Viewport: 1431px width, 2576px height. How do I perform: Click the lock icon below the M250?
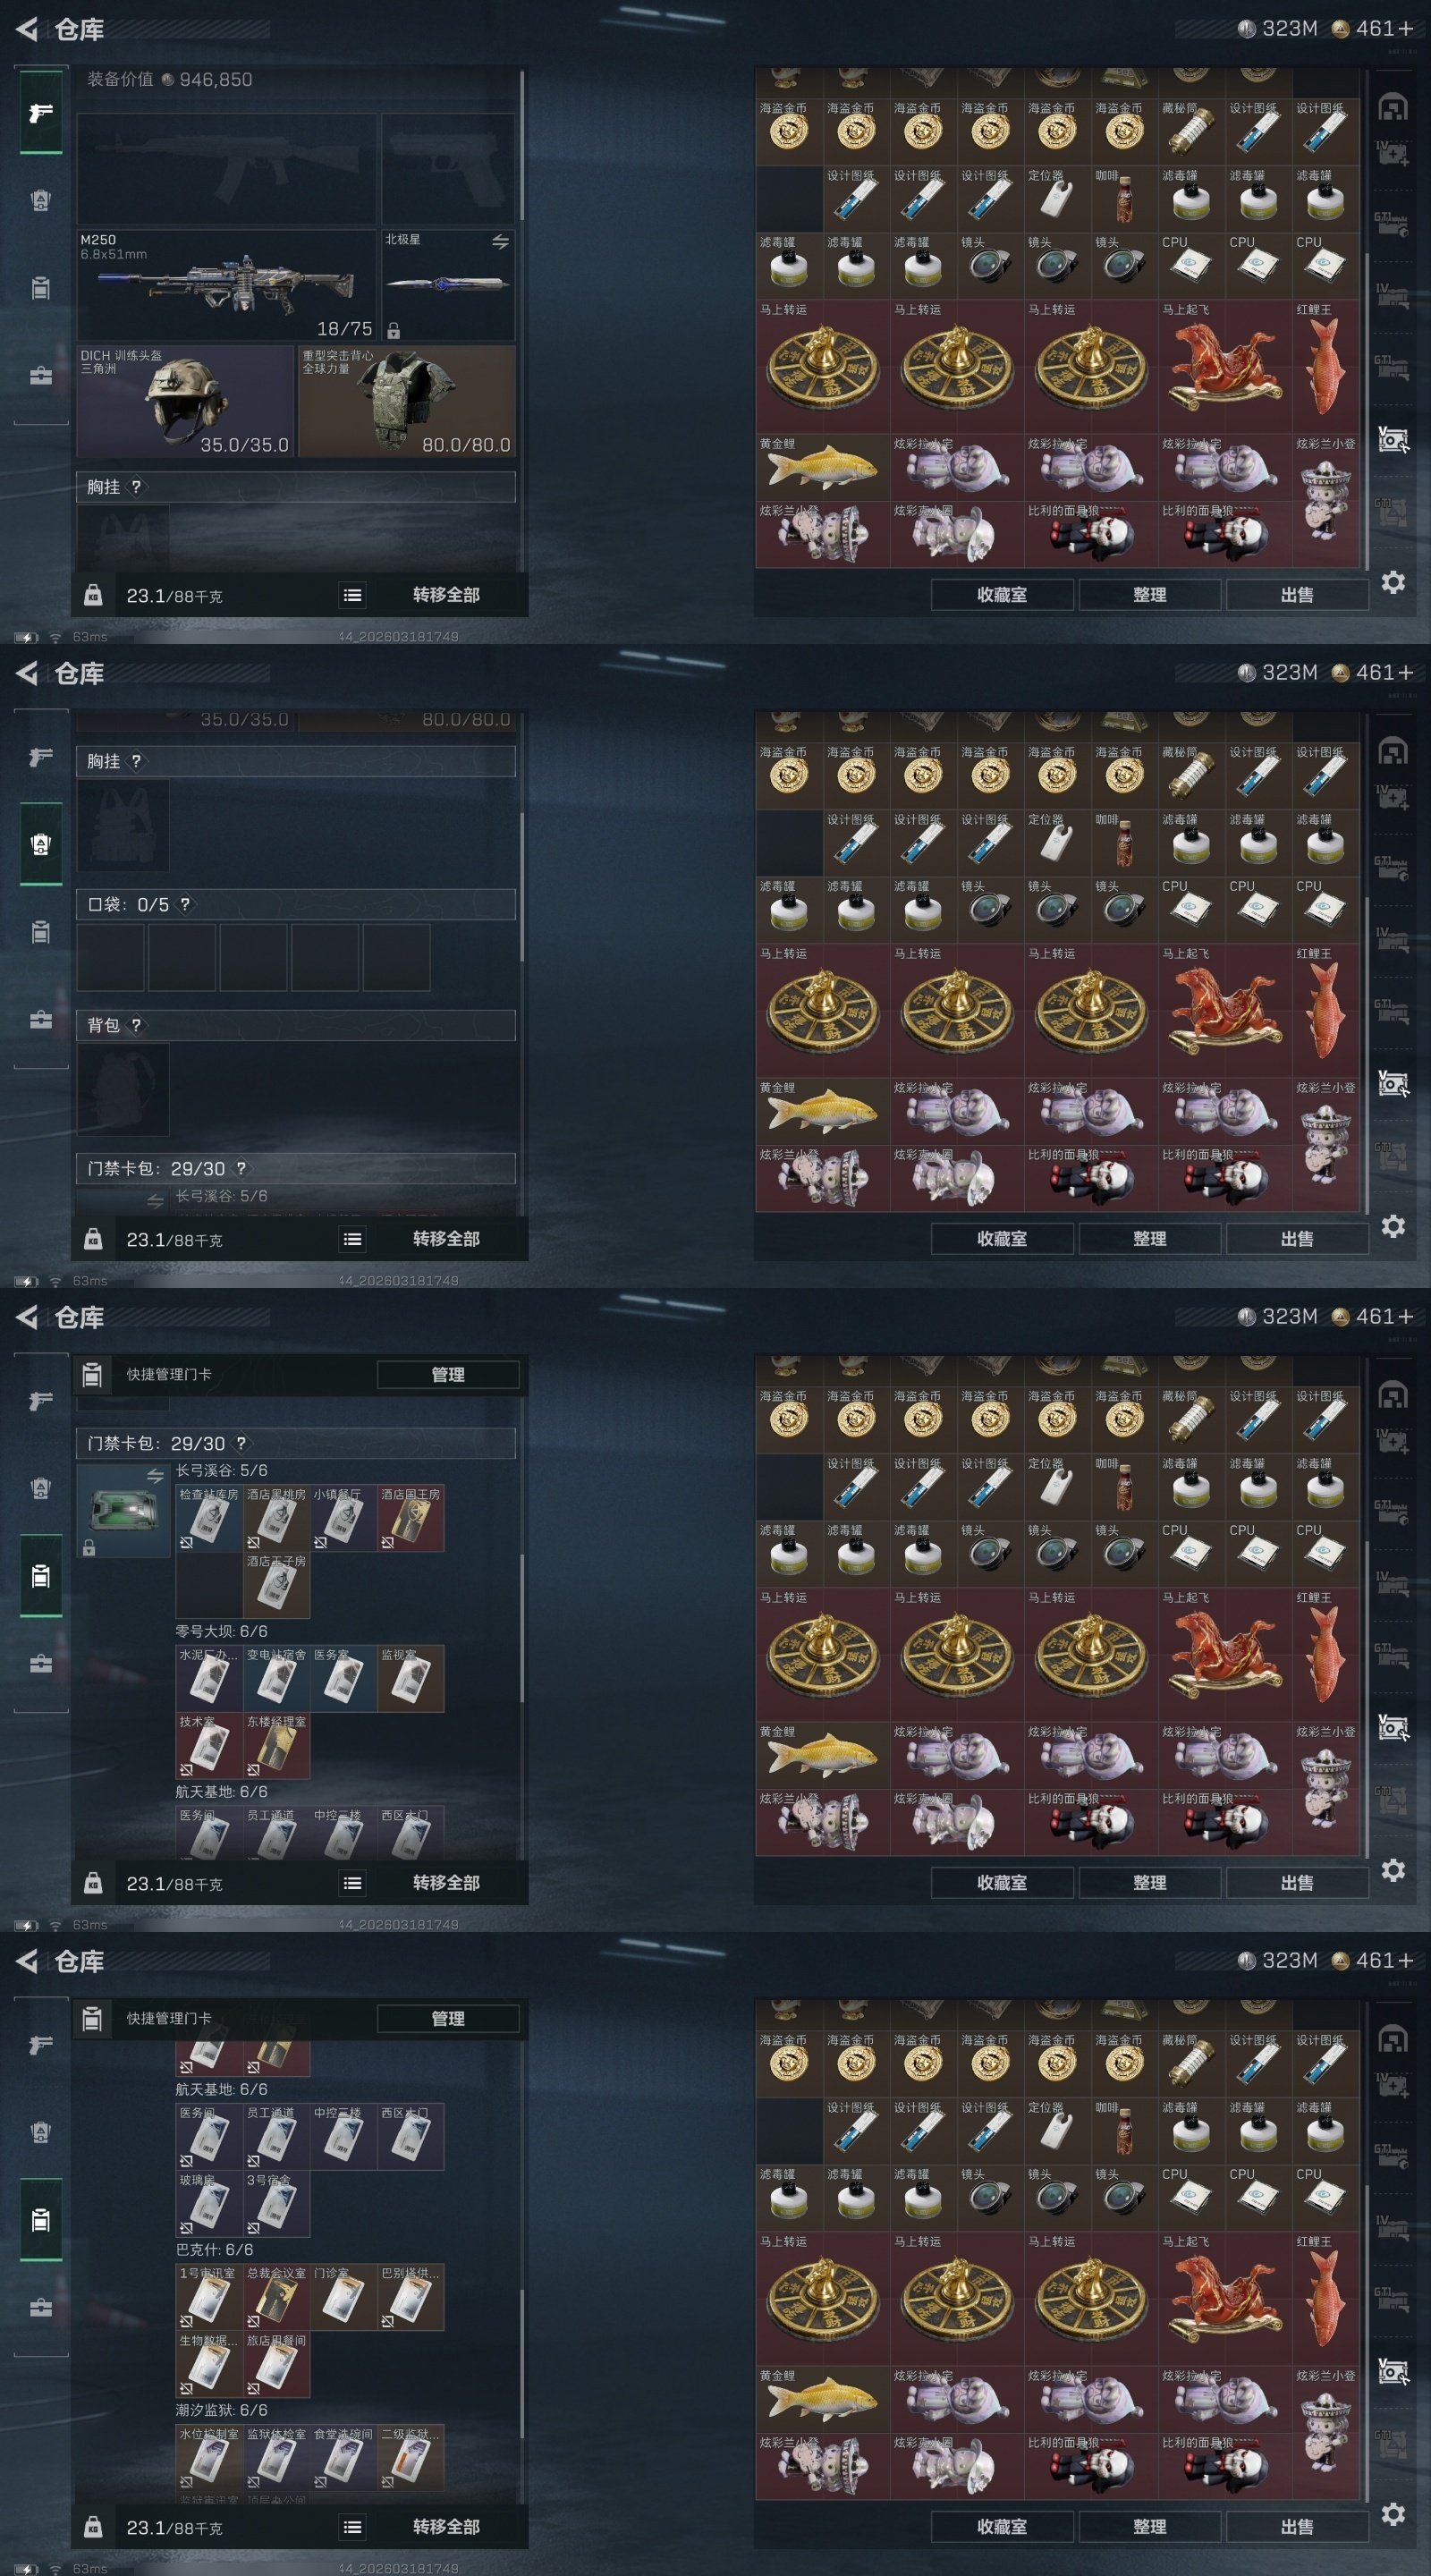point(393,331)
